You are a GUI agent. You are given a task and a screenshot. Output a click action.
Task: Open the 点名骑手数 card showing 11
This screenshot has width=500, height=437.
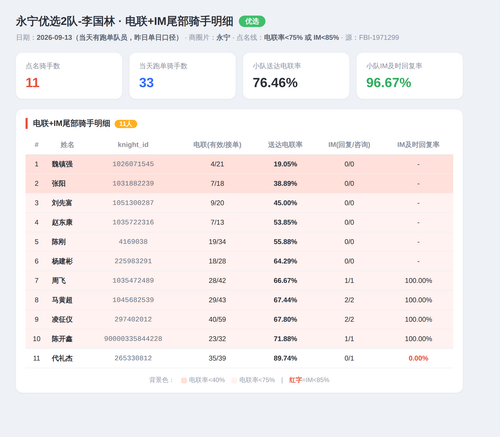[x=69, y=76]
